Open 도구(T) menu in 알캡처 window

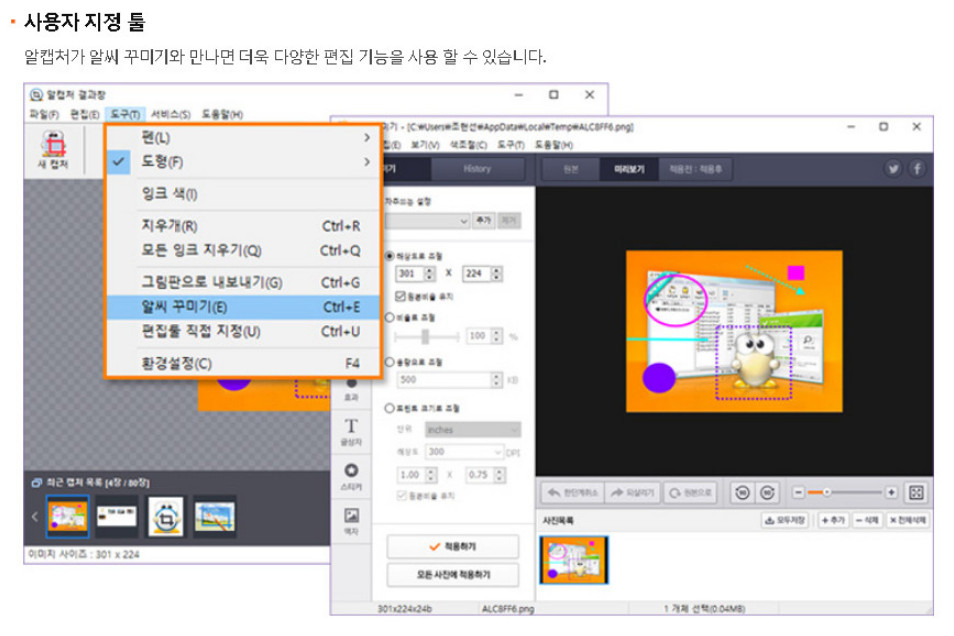pos(125,114)
